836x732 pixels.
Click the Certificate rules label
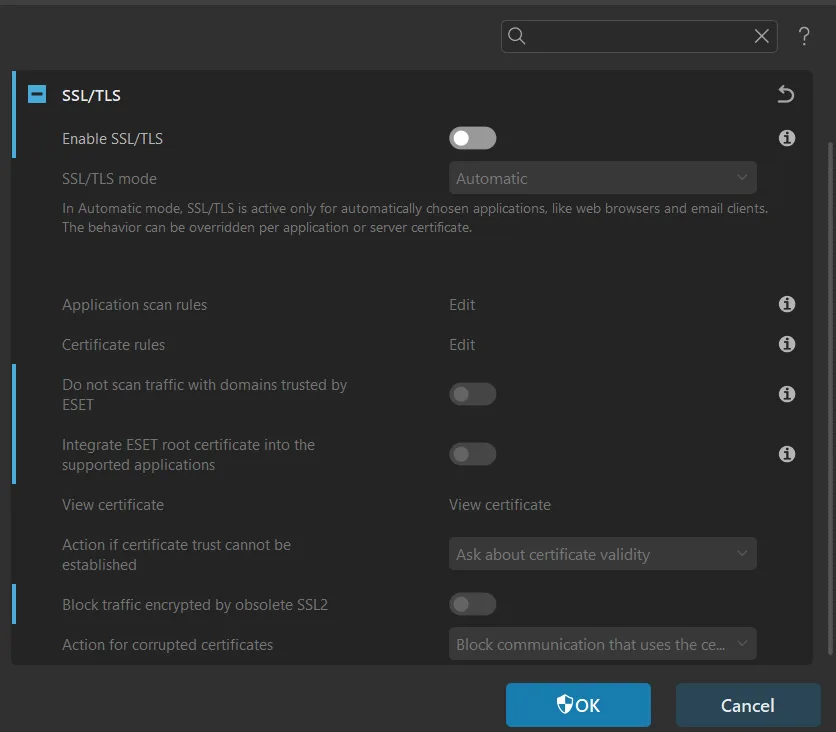click(x=114, y=344)
